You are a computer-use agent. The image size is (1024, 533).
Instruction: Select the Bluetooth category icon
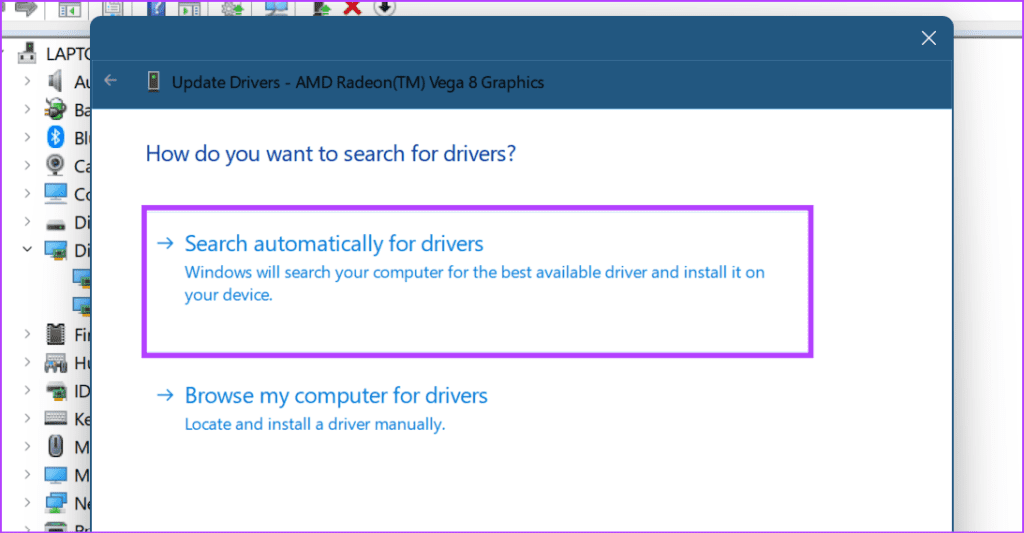click(56, 137)
